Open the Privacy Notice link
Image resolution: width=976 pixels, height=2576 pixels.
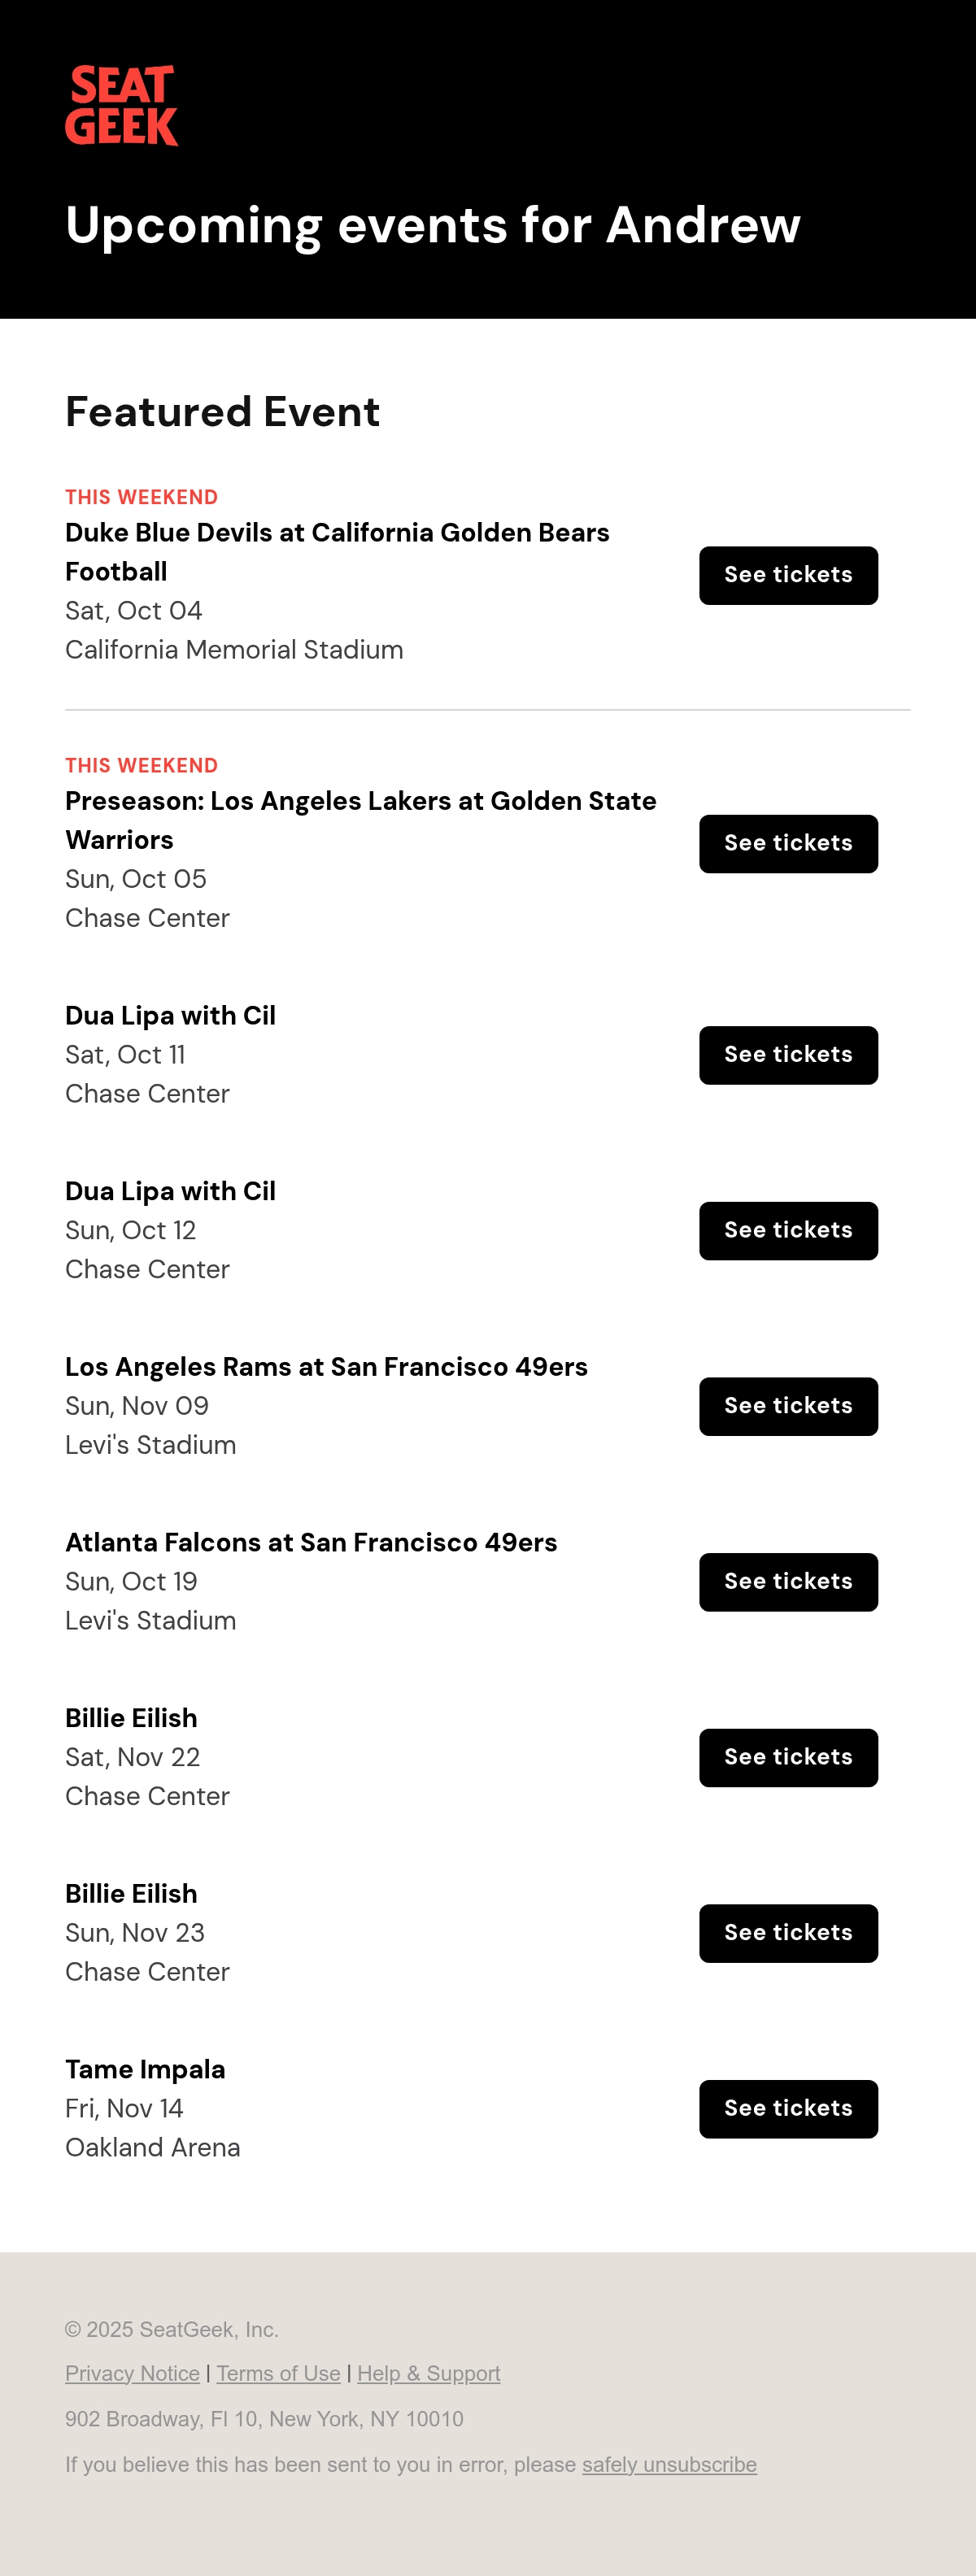132,2373
